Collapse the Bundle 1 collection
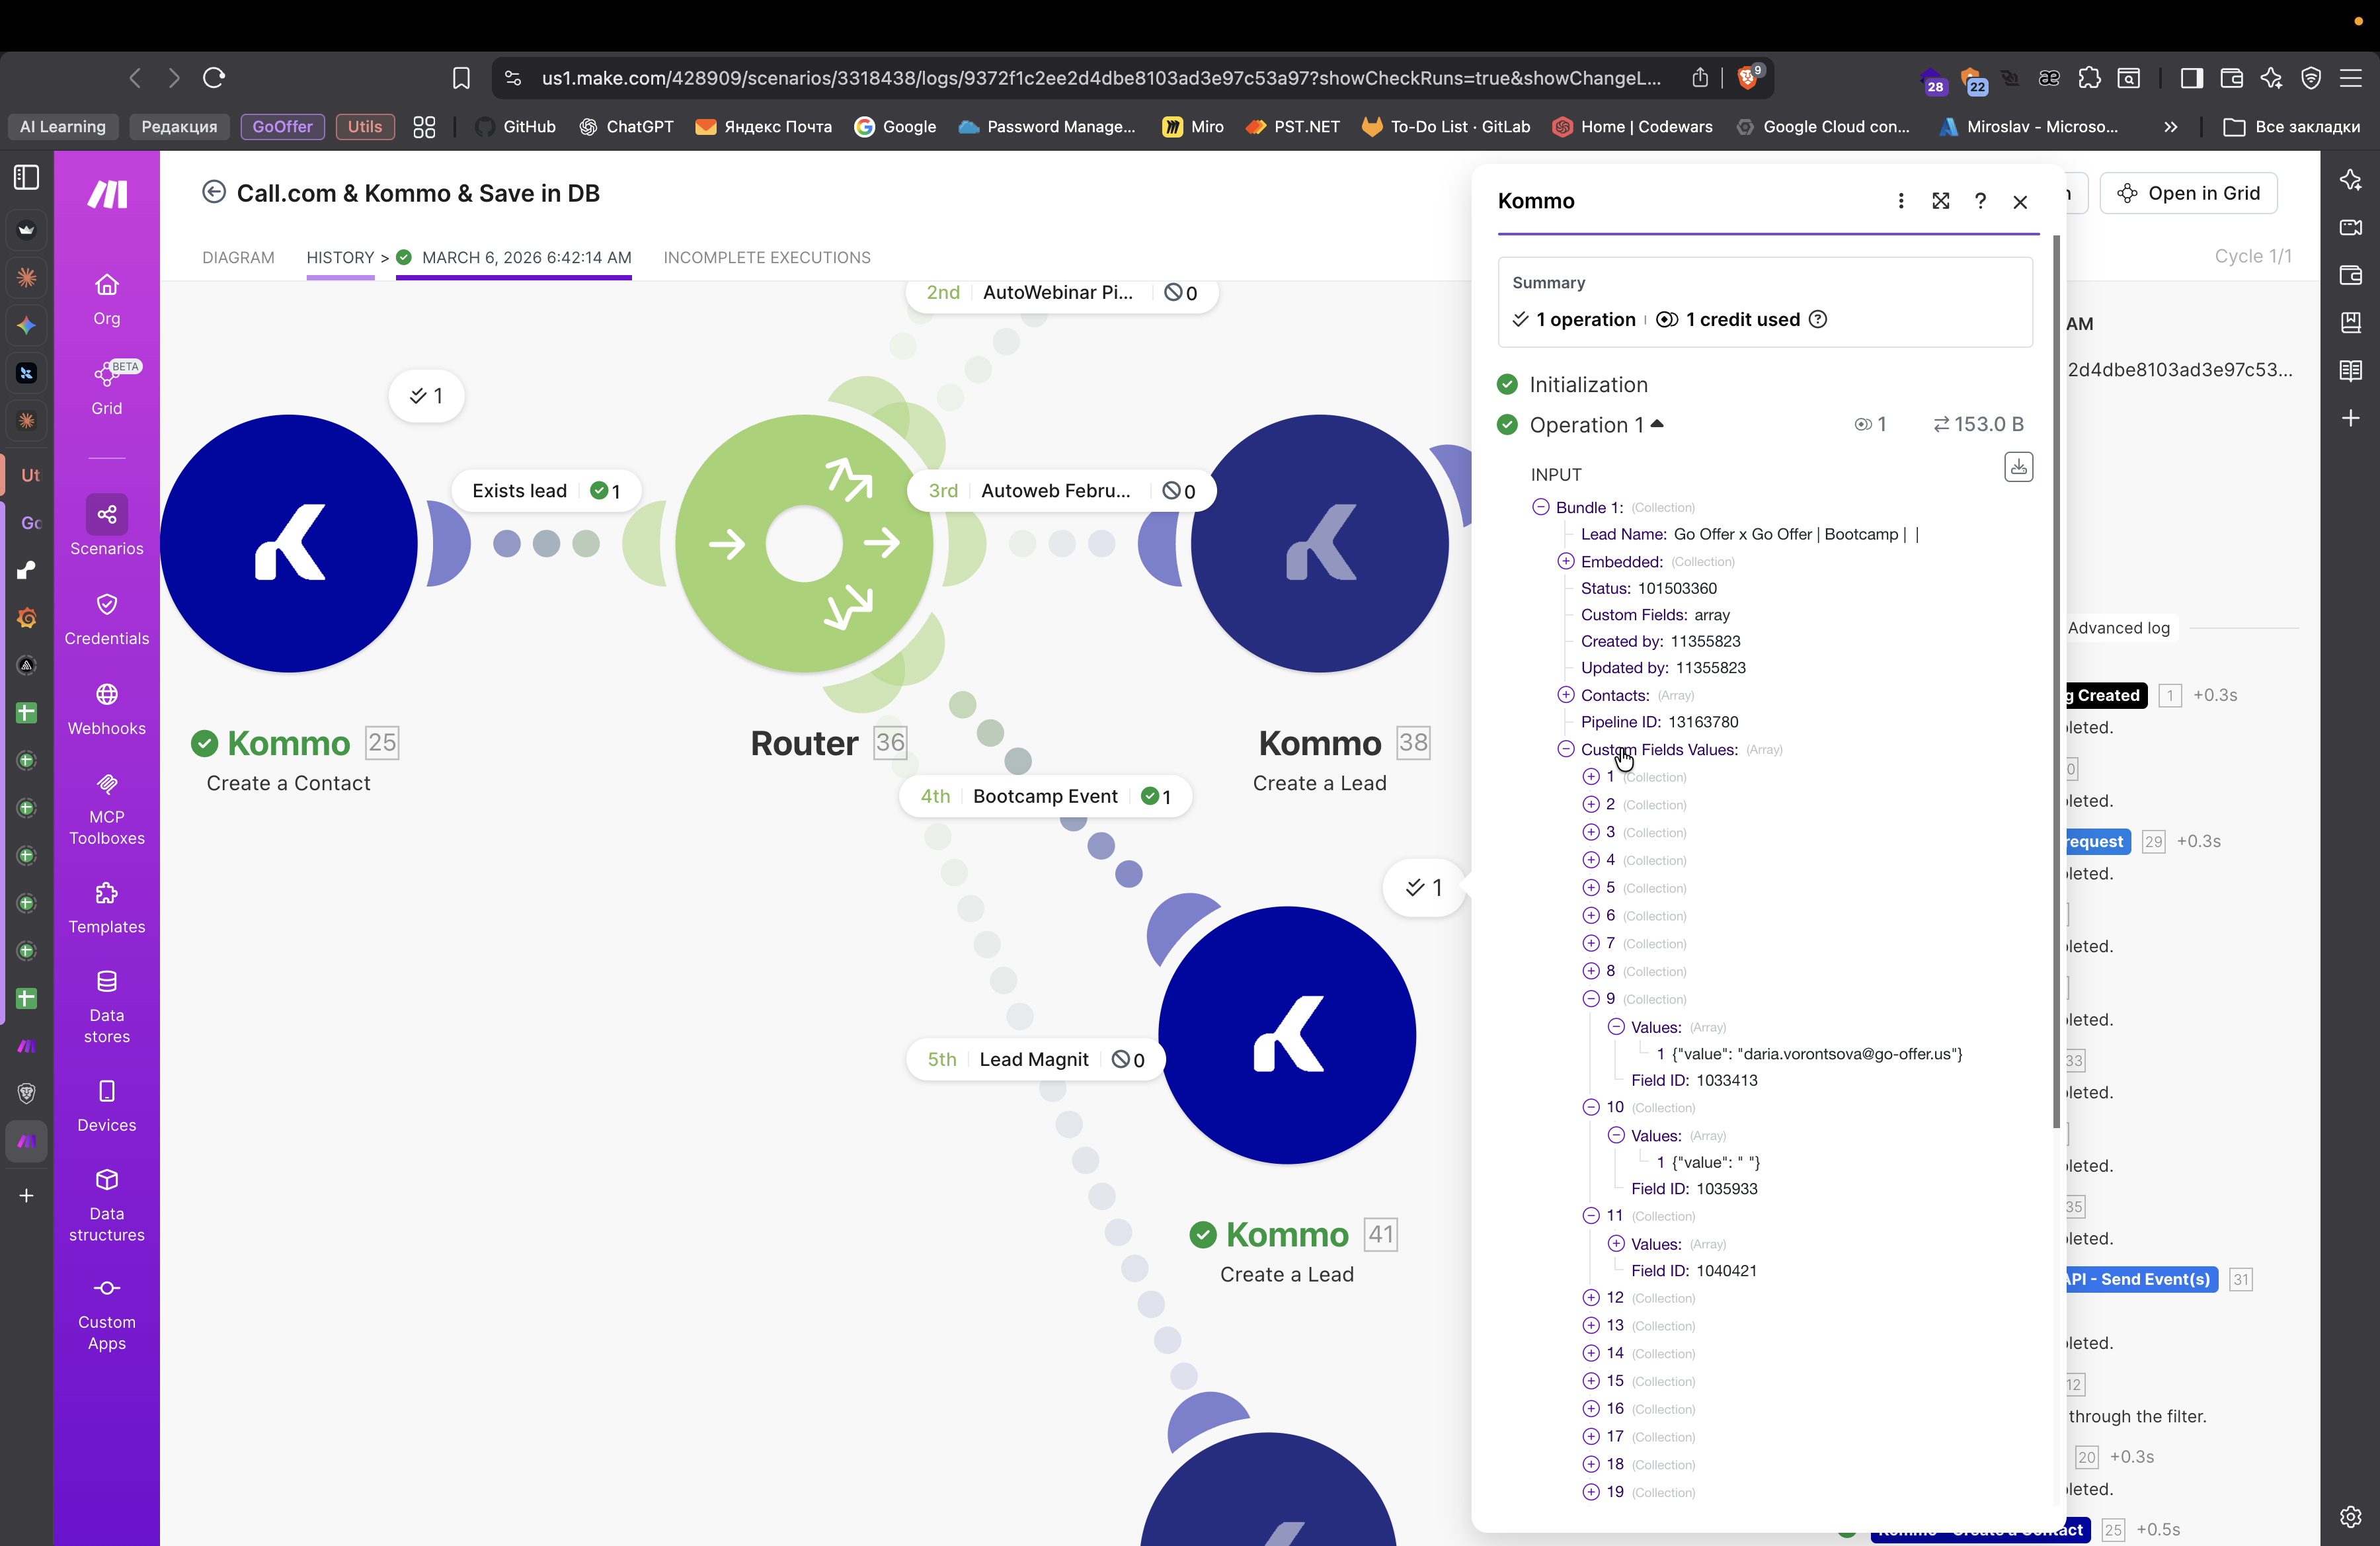The height and width of the screenshot is (1546, 2380). [x=1540, y=507]
